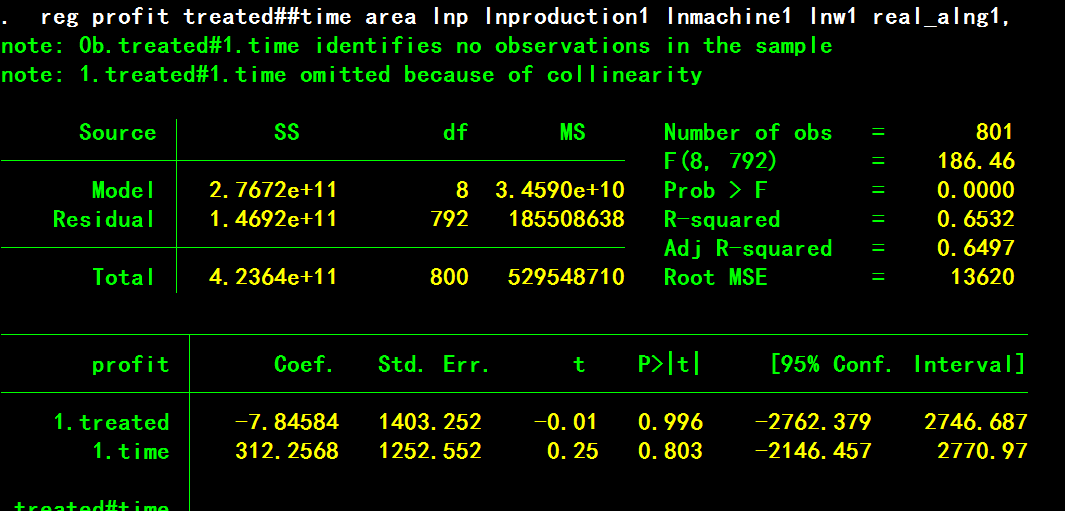The image size is (1065, 511).
Task: Click the 'profit' dependent variable header
Action: [130, 365]
